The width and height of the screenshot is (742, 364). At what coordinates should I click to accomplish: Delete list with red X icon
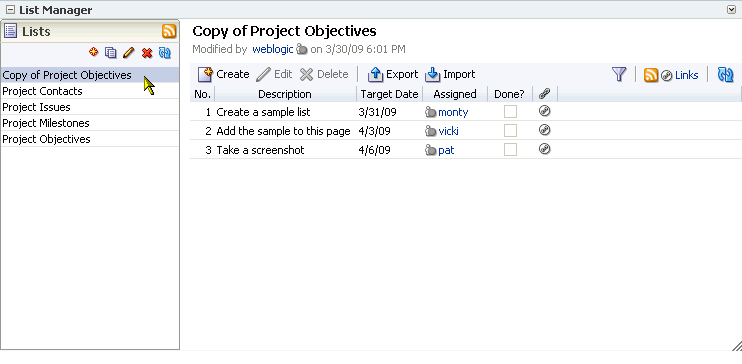coord(147,53)
